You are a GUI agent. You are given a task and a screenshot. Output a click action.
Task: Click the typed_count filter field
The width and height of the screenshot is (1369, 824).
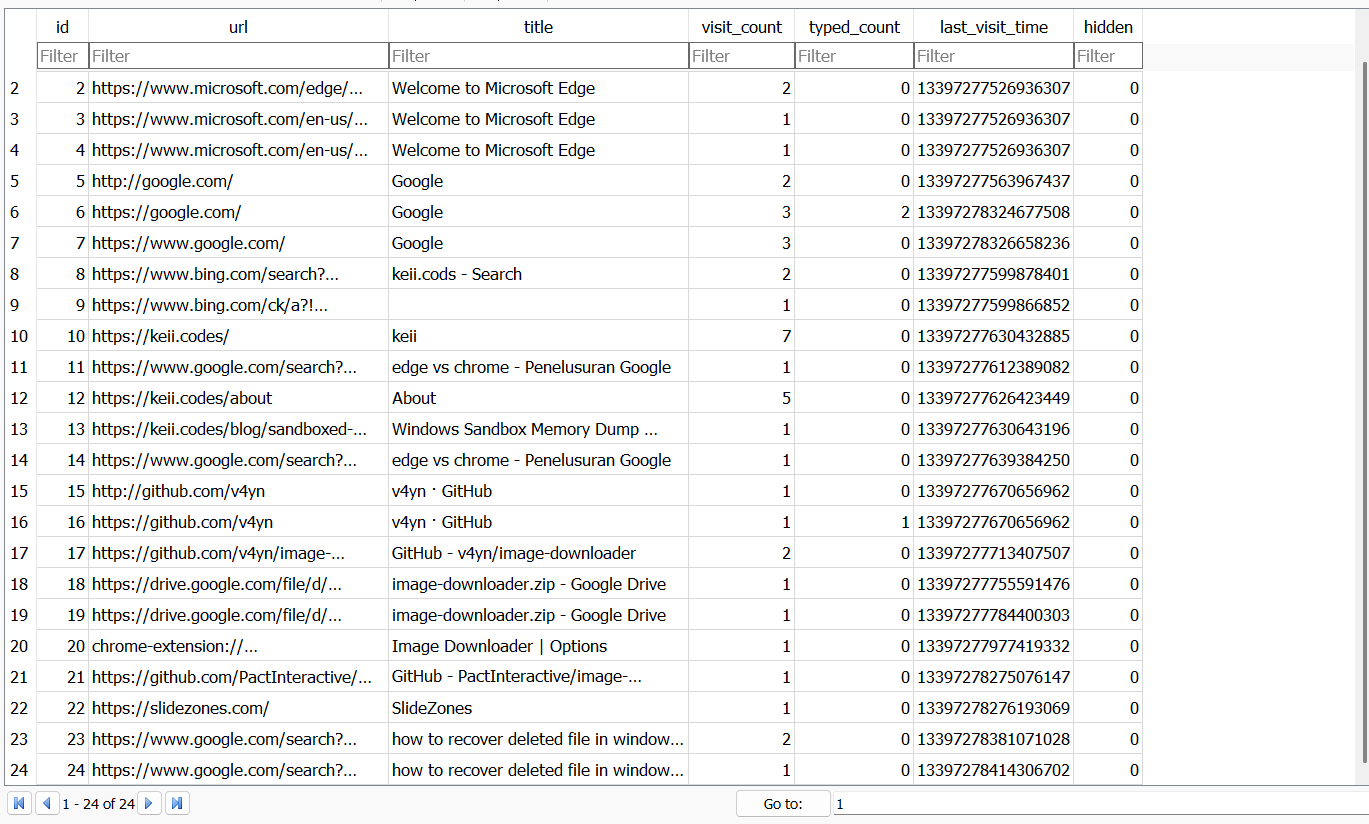pyautogui.click(x=854, y=56)
